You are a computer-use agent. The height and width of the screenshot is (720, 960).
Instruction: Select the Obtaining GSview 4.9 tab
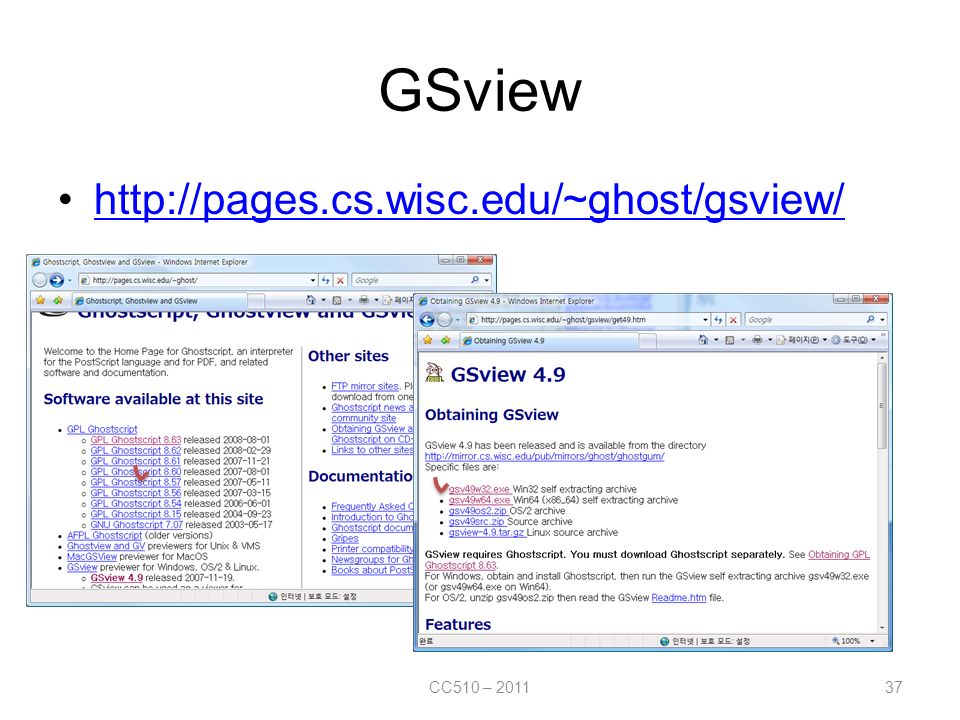click(549, 340)
